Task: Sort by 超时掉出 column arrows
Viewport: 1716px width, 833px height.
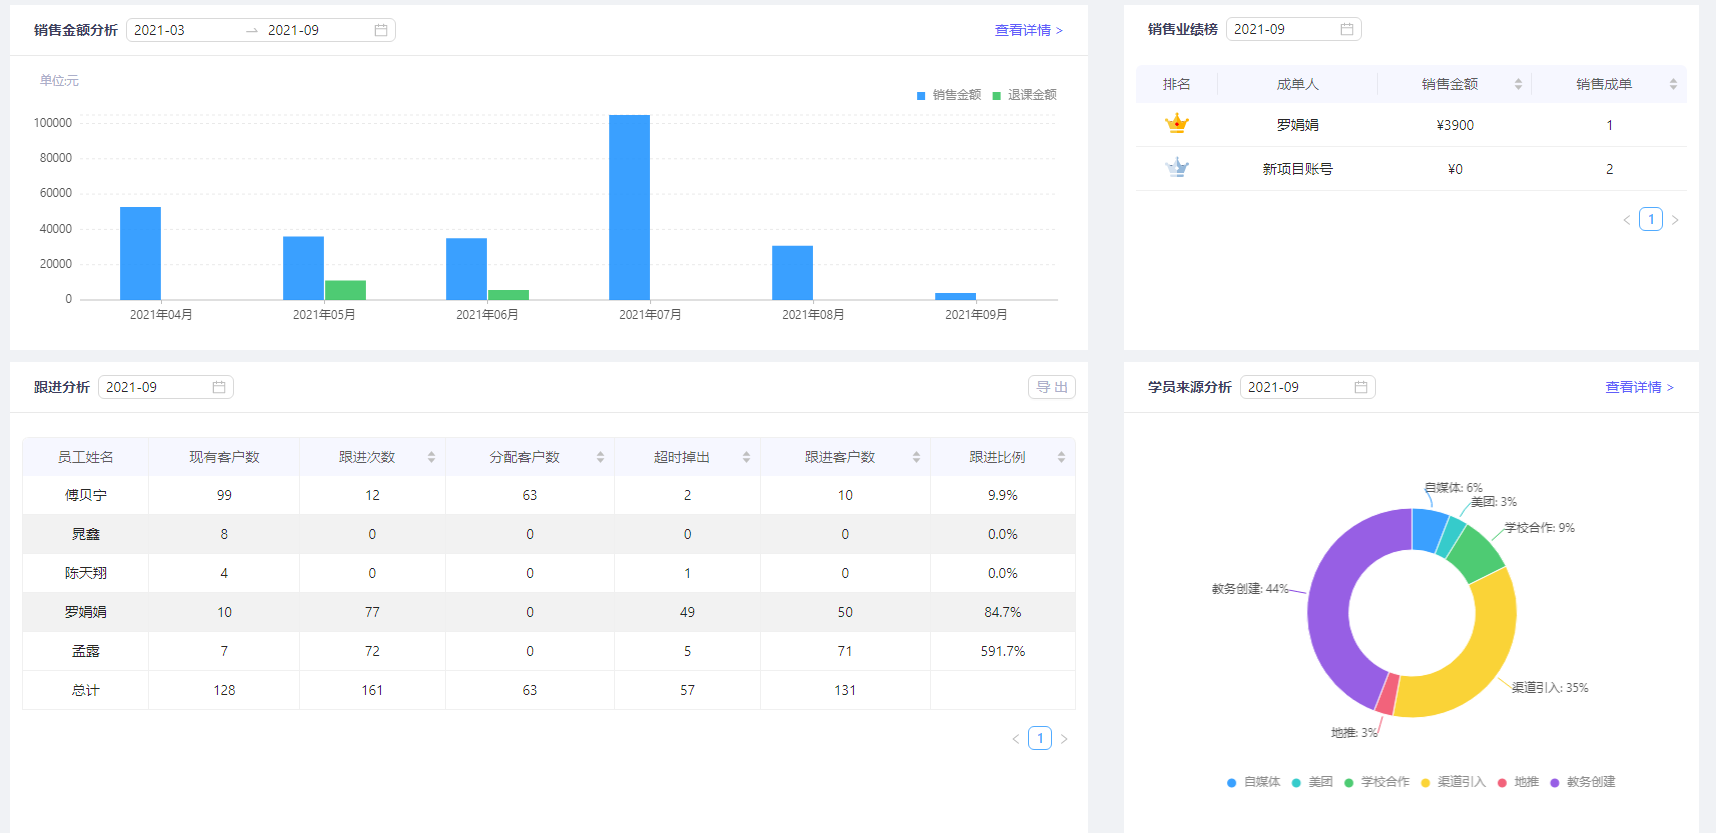Action: click(746, 457)
